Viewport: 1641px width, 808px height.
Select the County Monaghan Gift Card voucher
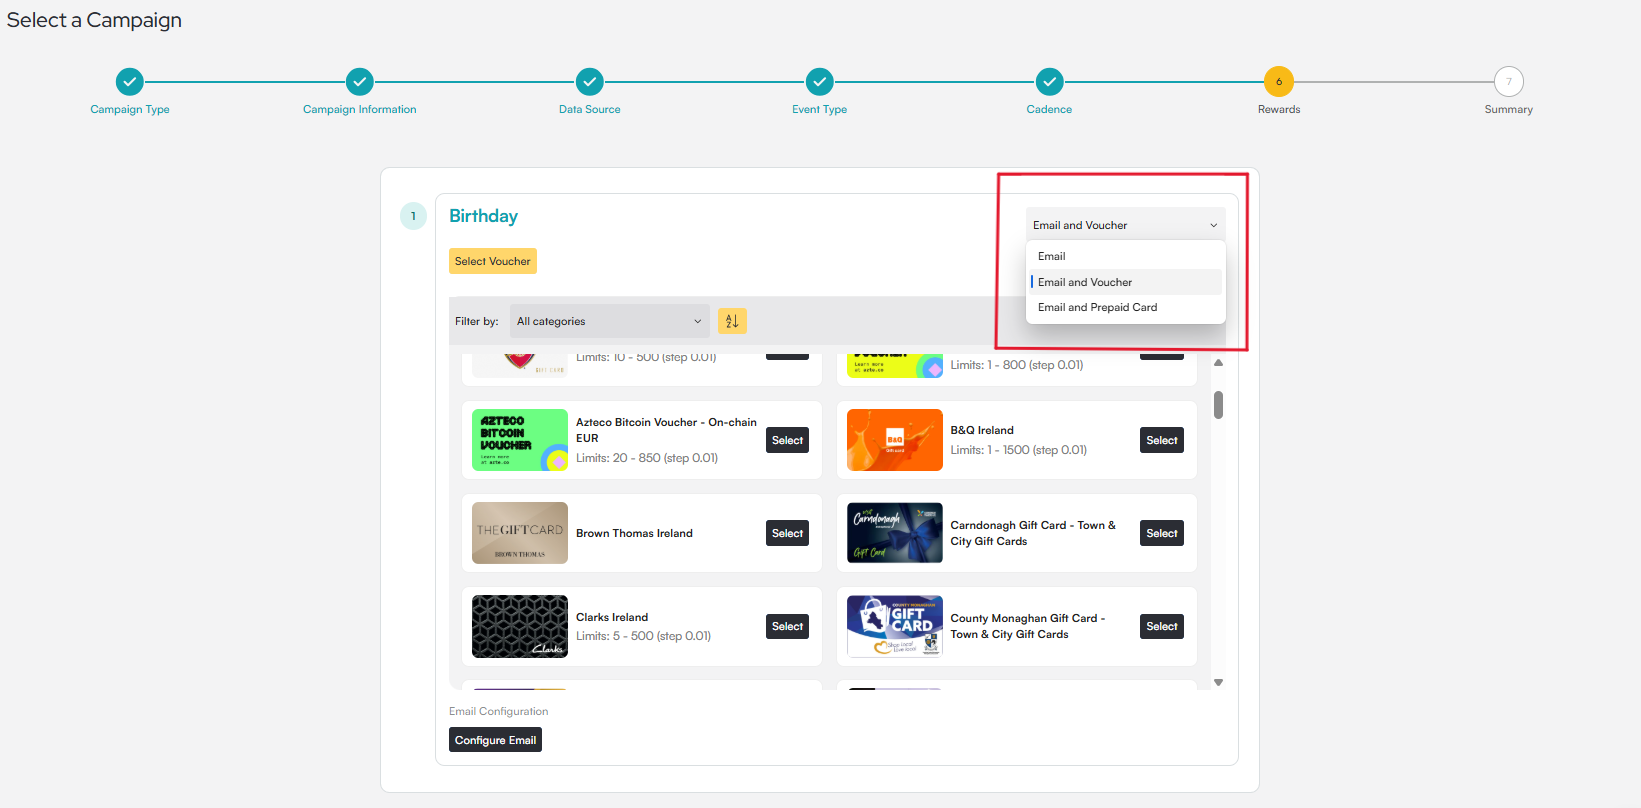click(x=1162, y=626)
